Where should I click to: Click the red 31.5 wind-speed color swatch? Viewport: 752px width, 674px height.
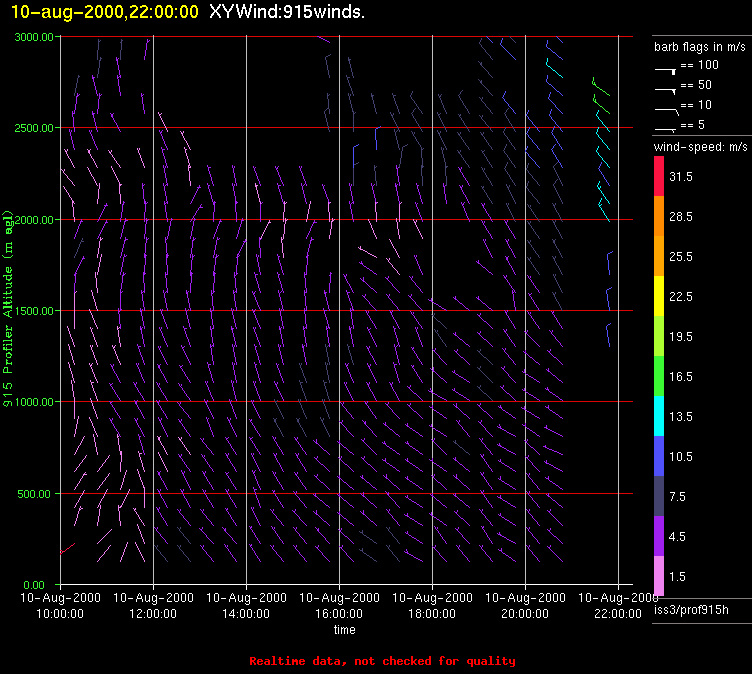click(659, 176)
